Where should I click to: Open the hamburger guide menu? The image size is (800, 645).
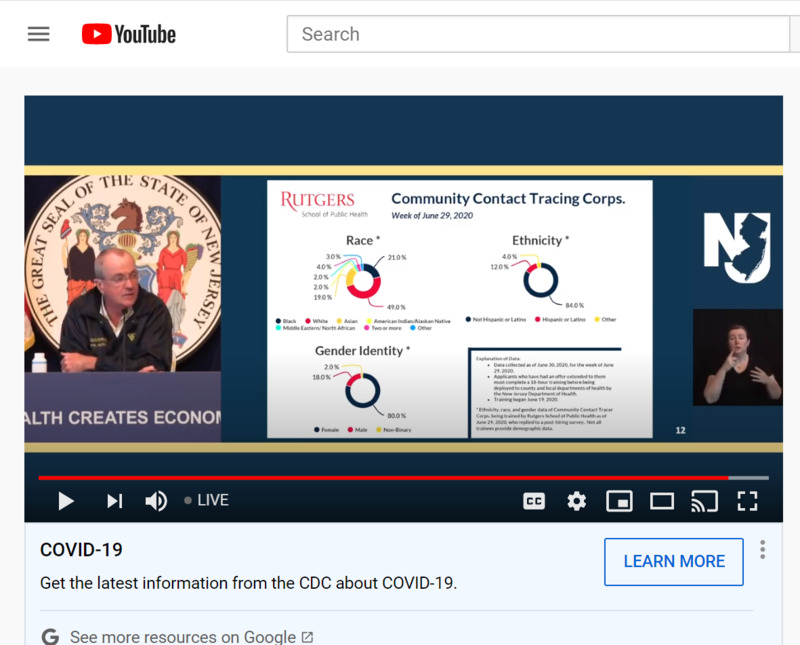(x=38, y=34)
